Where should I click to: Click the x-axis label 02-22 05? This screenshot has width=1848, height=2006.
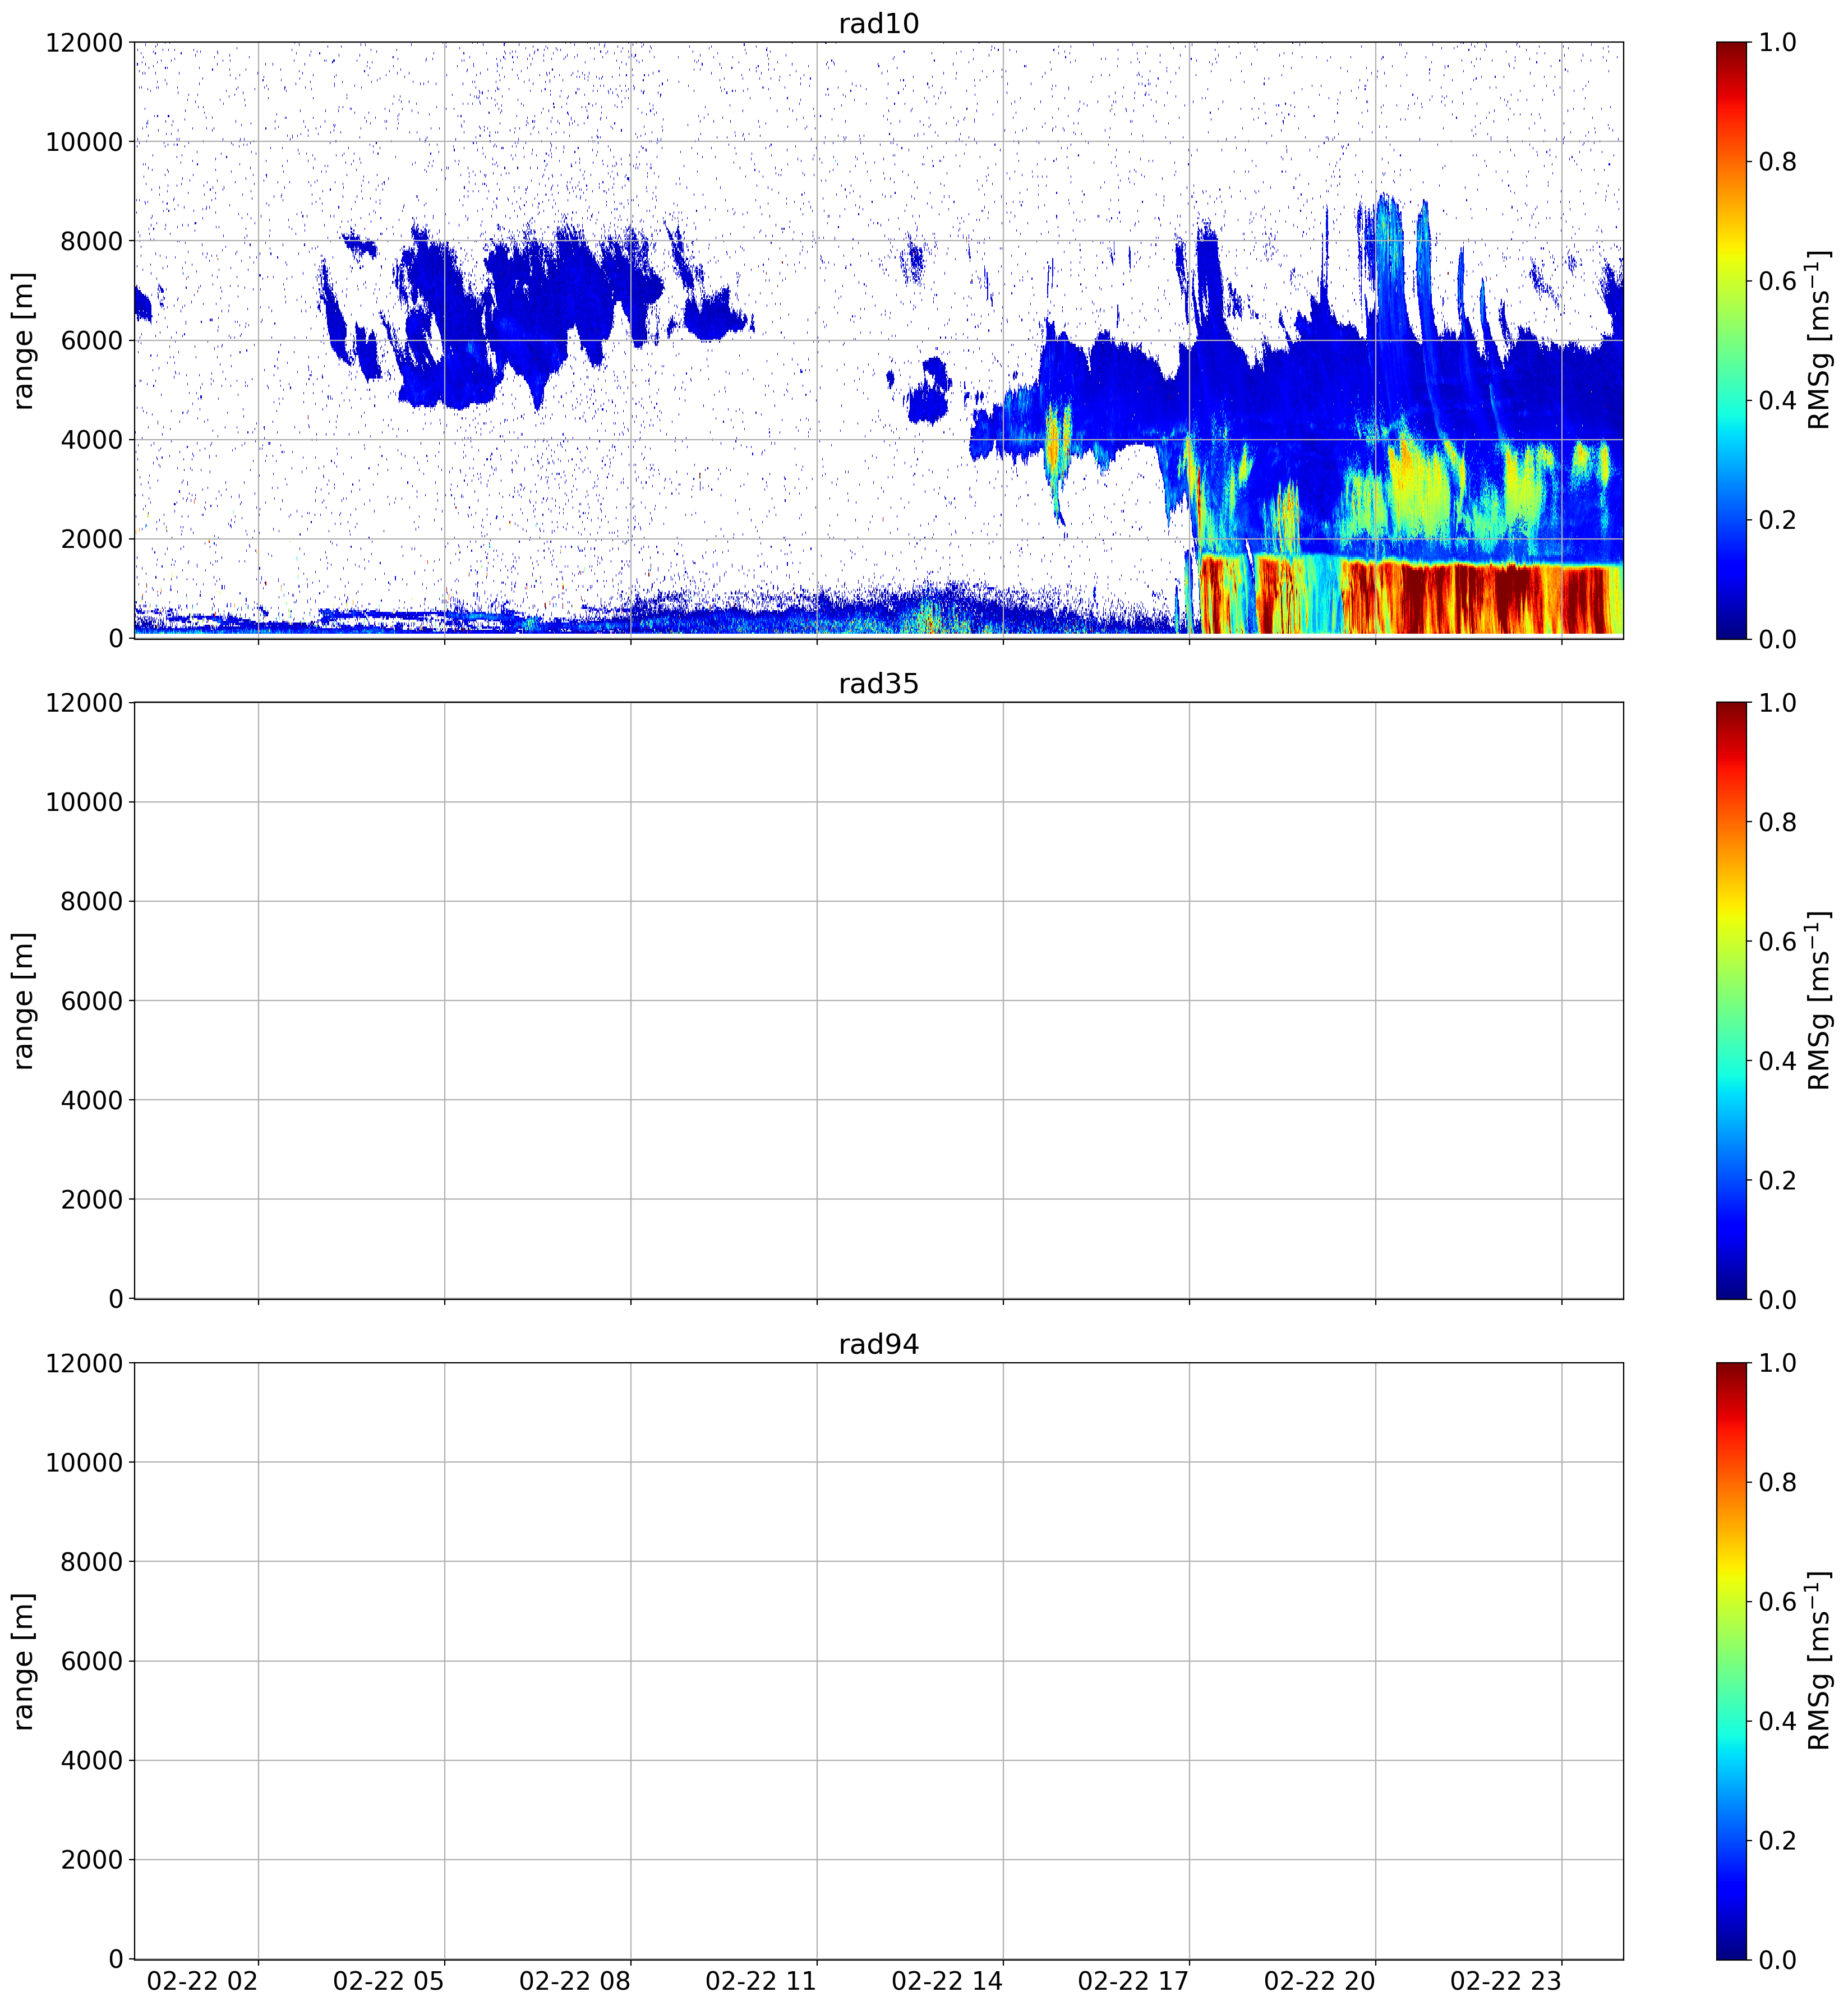point(388,1981)
